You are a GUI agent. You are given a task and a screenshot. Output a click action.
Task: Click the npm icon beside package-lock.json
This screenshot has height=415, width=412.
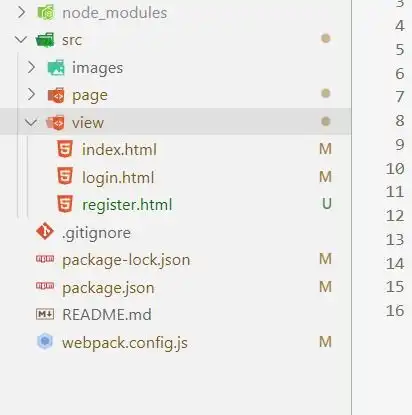(x=45, y=259)
